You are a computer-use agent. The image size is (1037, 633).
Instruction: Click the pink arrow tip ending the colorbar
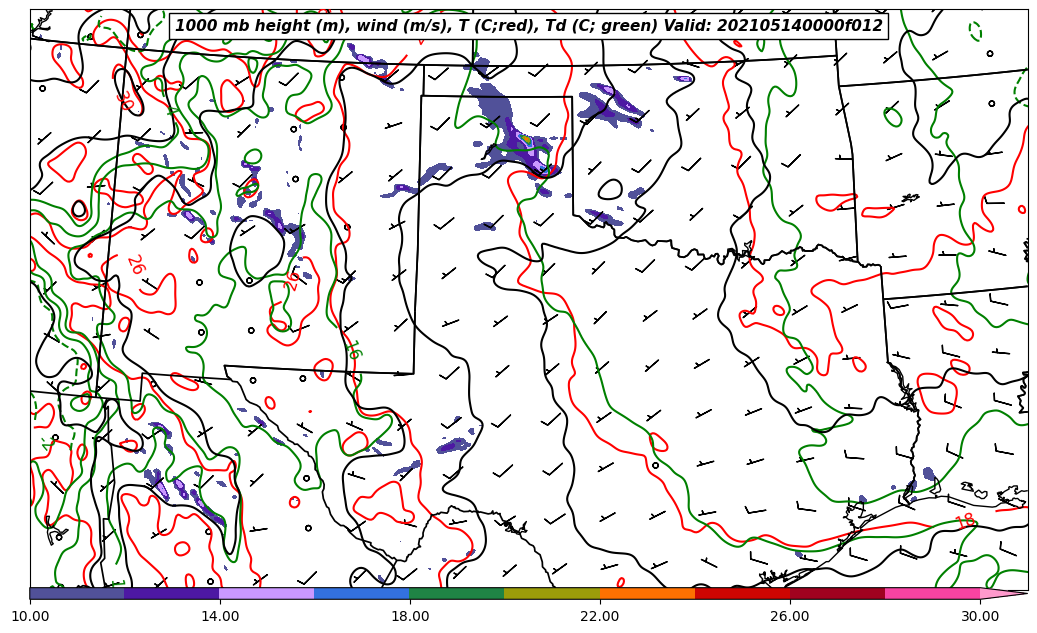pyautogui.click(x=1004, y=593)
